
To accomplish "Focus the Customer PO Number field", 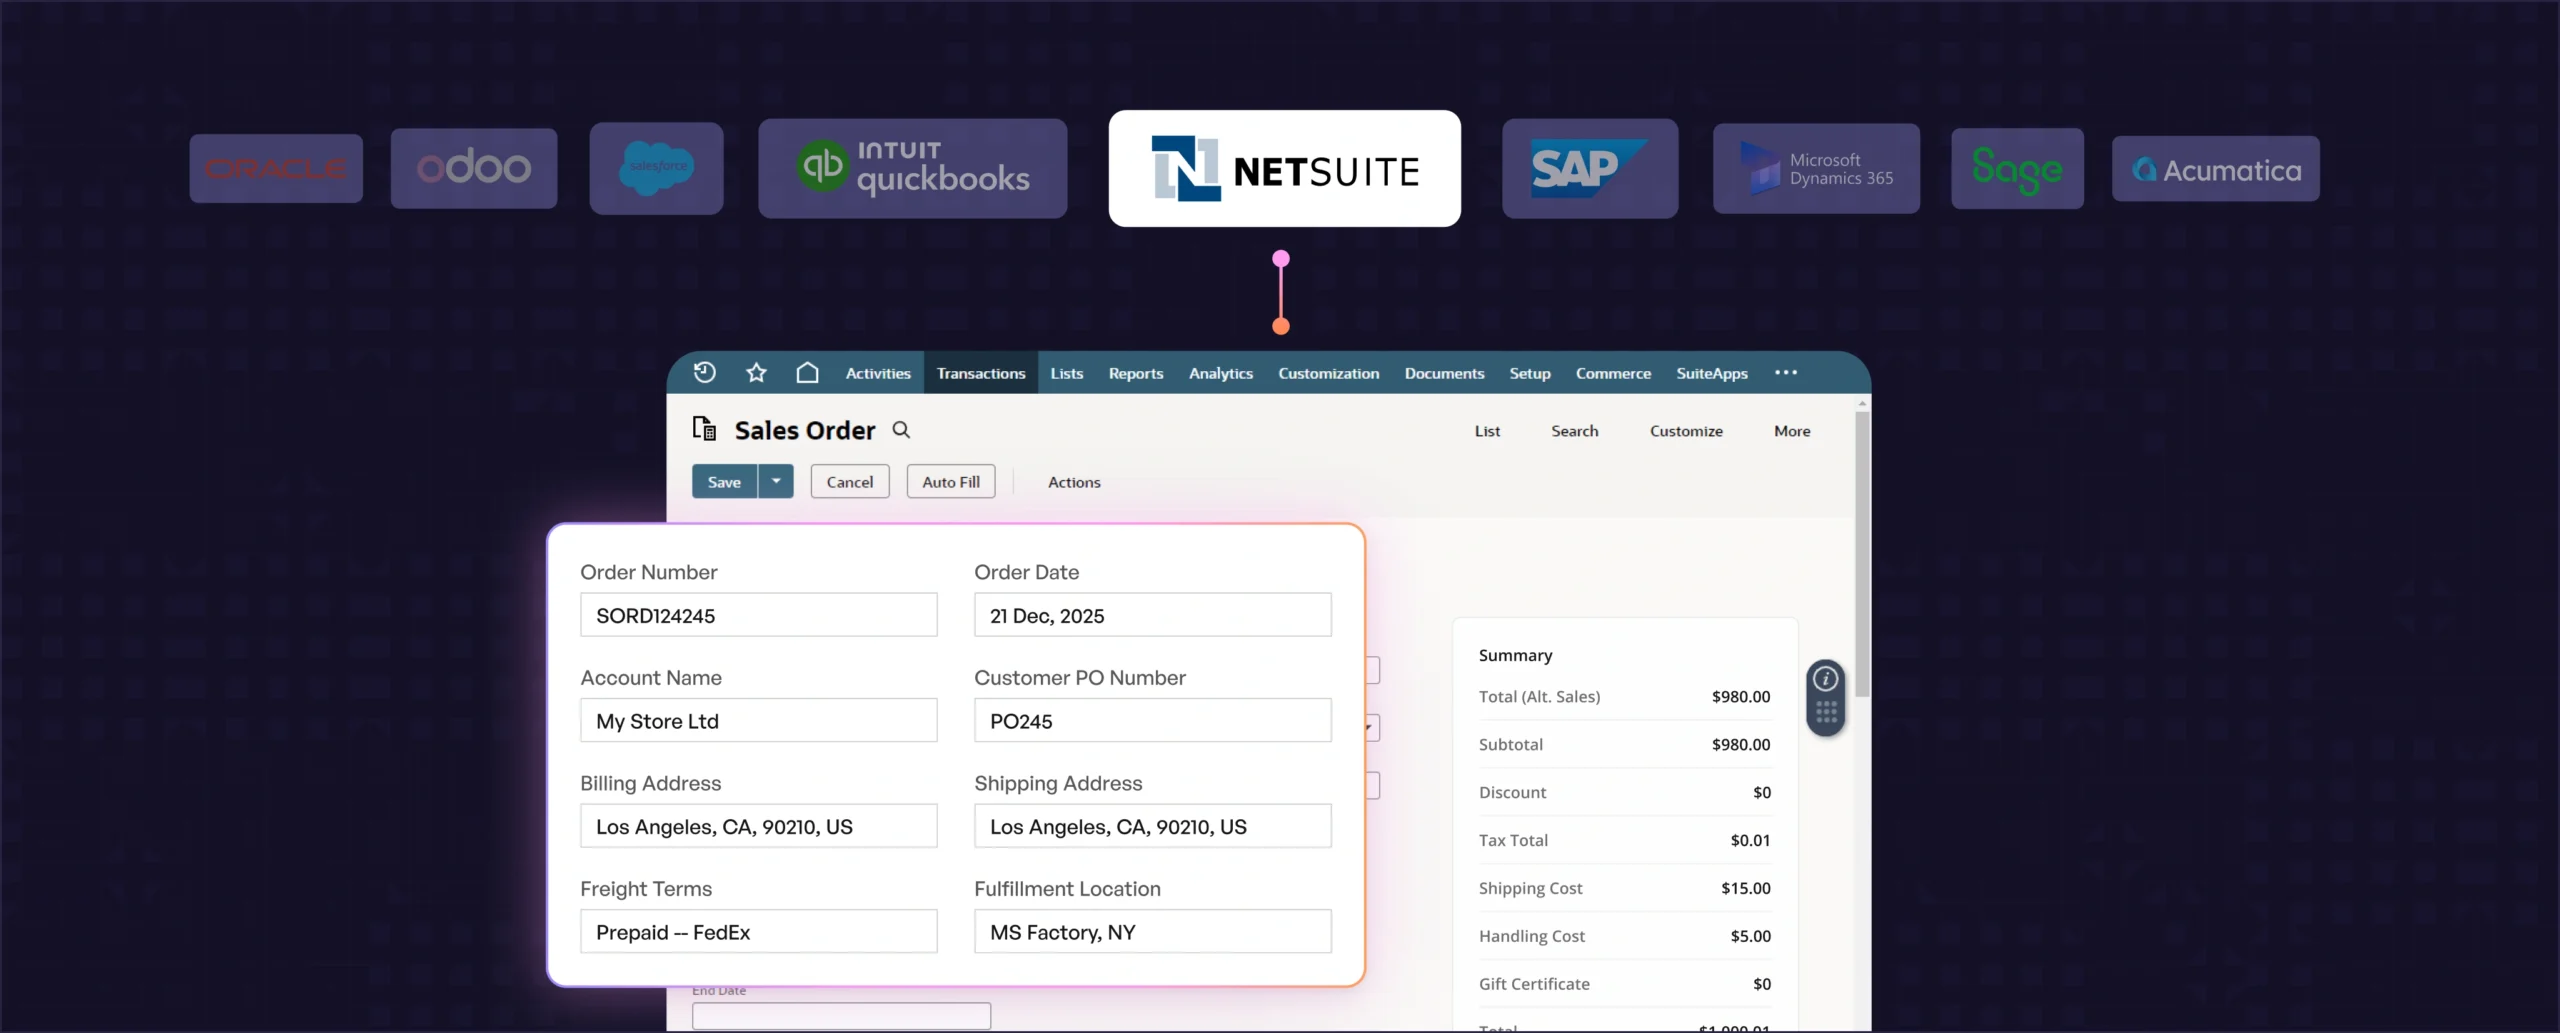I will click(x=1152, y=721).
